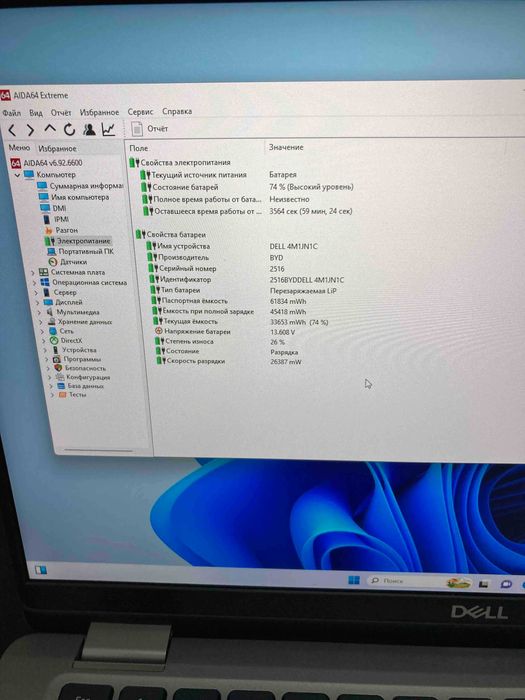Expand the Сервер node
The width and height of the screenshot is (525, 700).
[x=36, y=293]
